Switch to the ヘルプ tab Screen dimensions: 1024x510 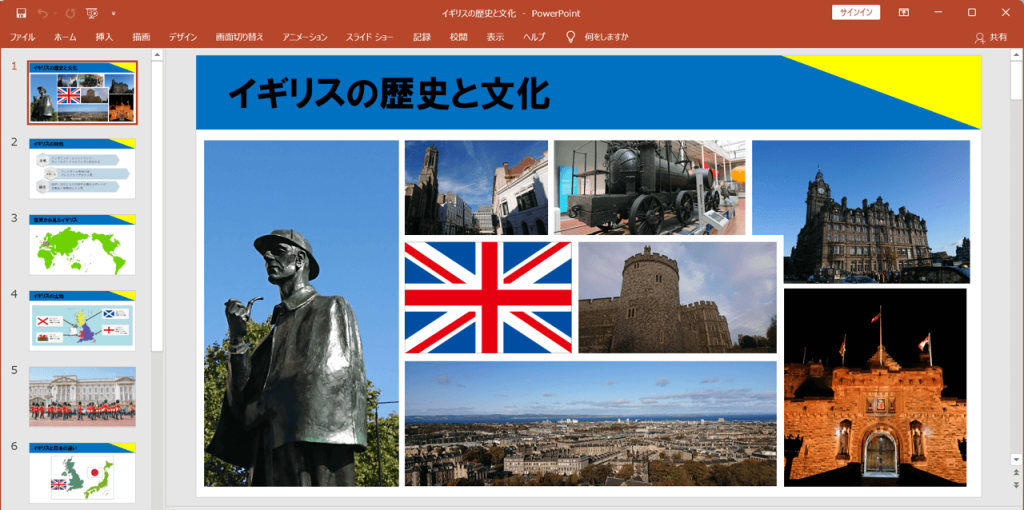click(534, 37)
